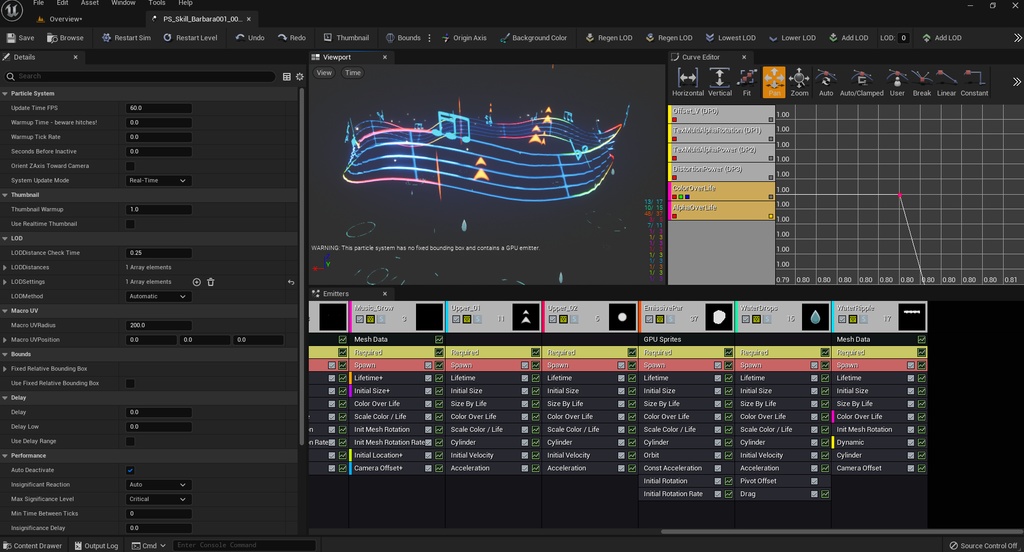
Task: Click the viewport Time button
Action: pyautogui.click(x=353, y=73)
